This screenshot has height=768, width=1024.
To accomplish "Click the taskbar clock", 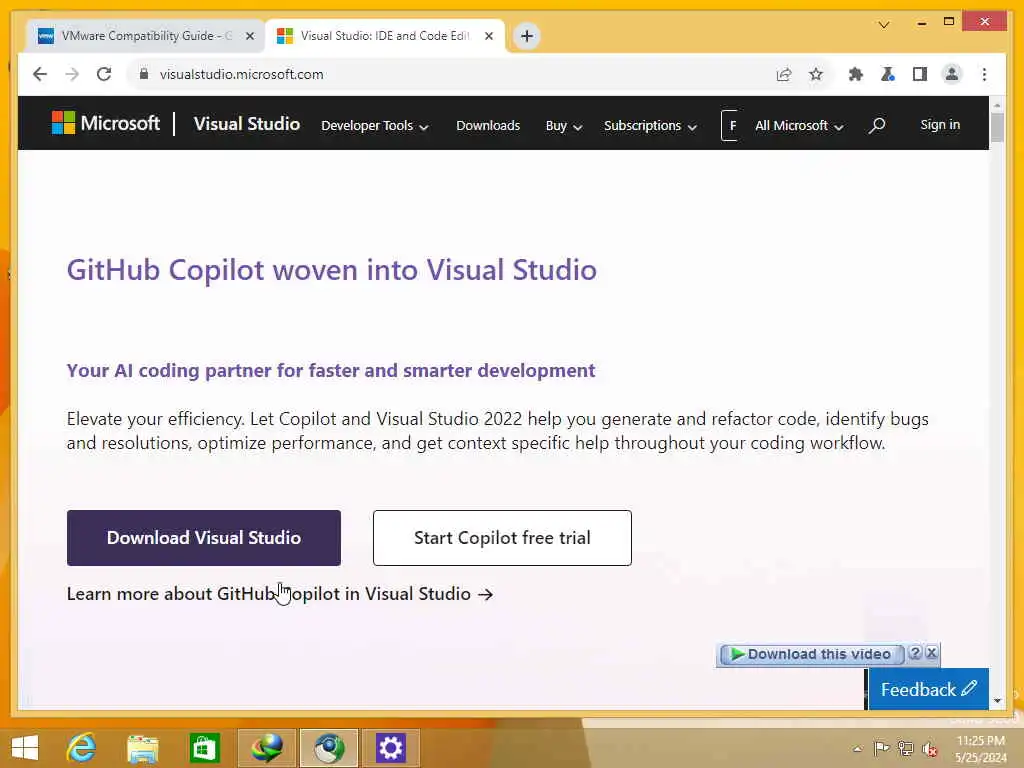I will (x=981, y=749).
